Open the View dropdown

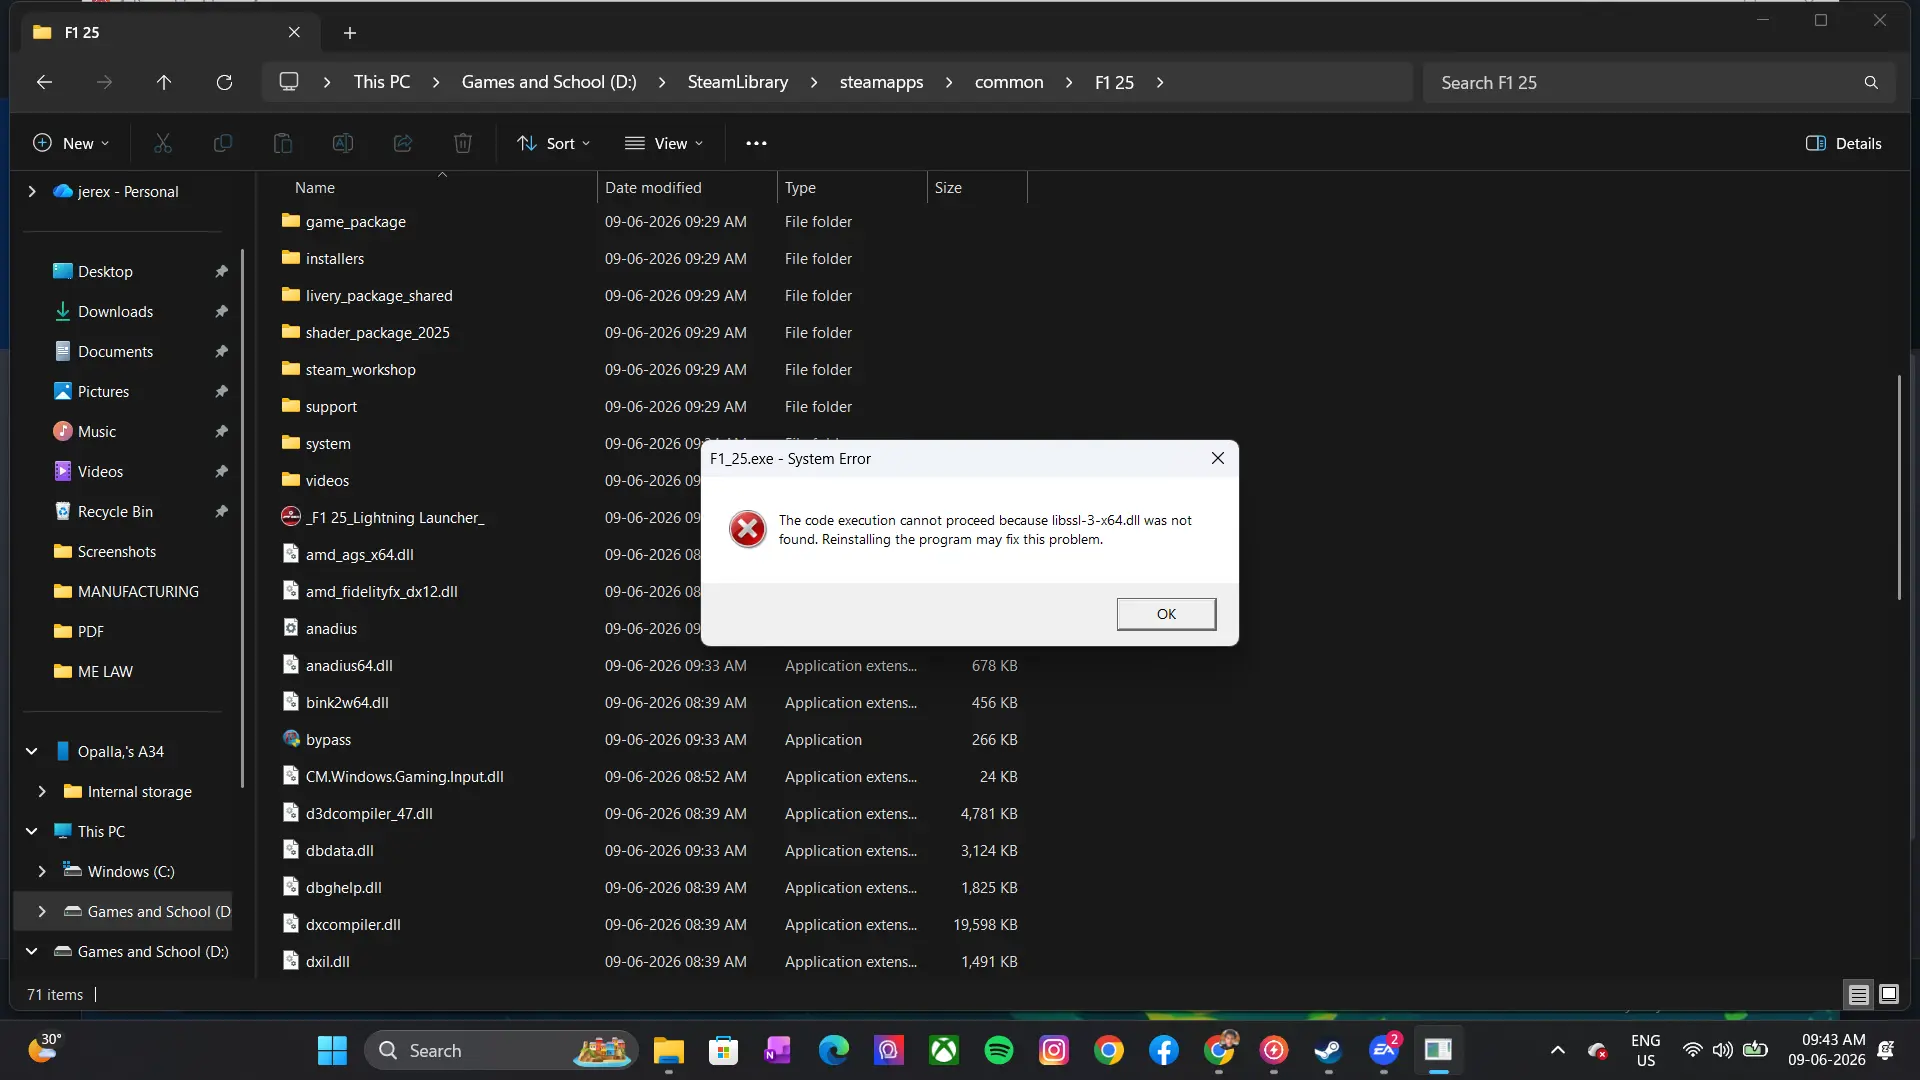click(x=663, y=143)
